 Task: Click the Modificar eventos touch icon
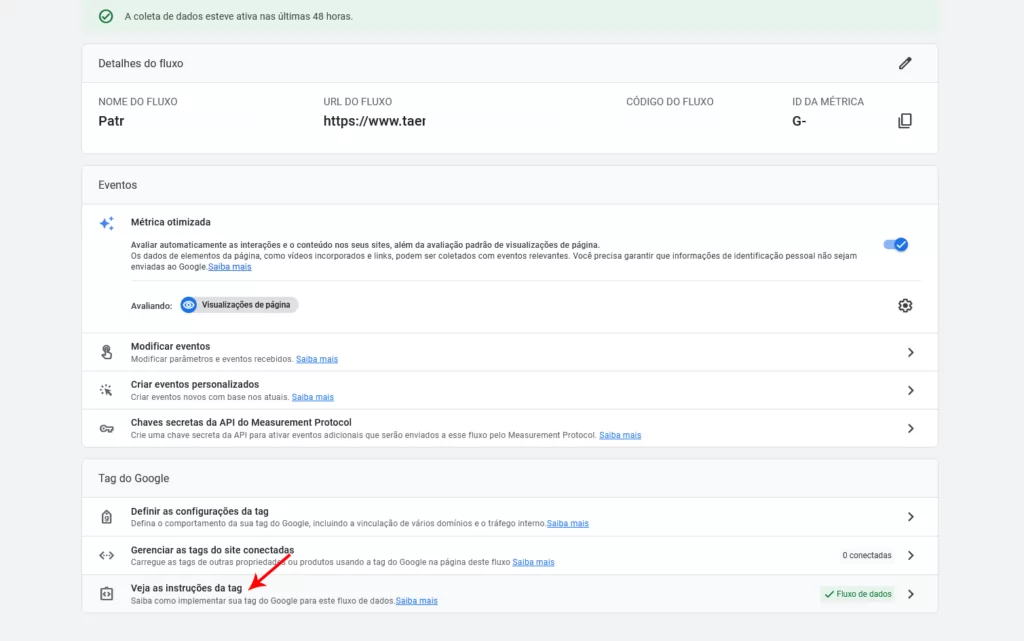point(106,352)
